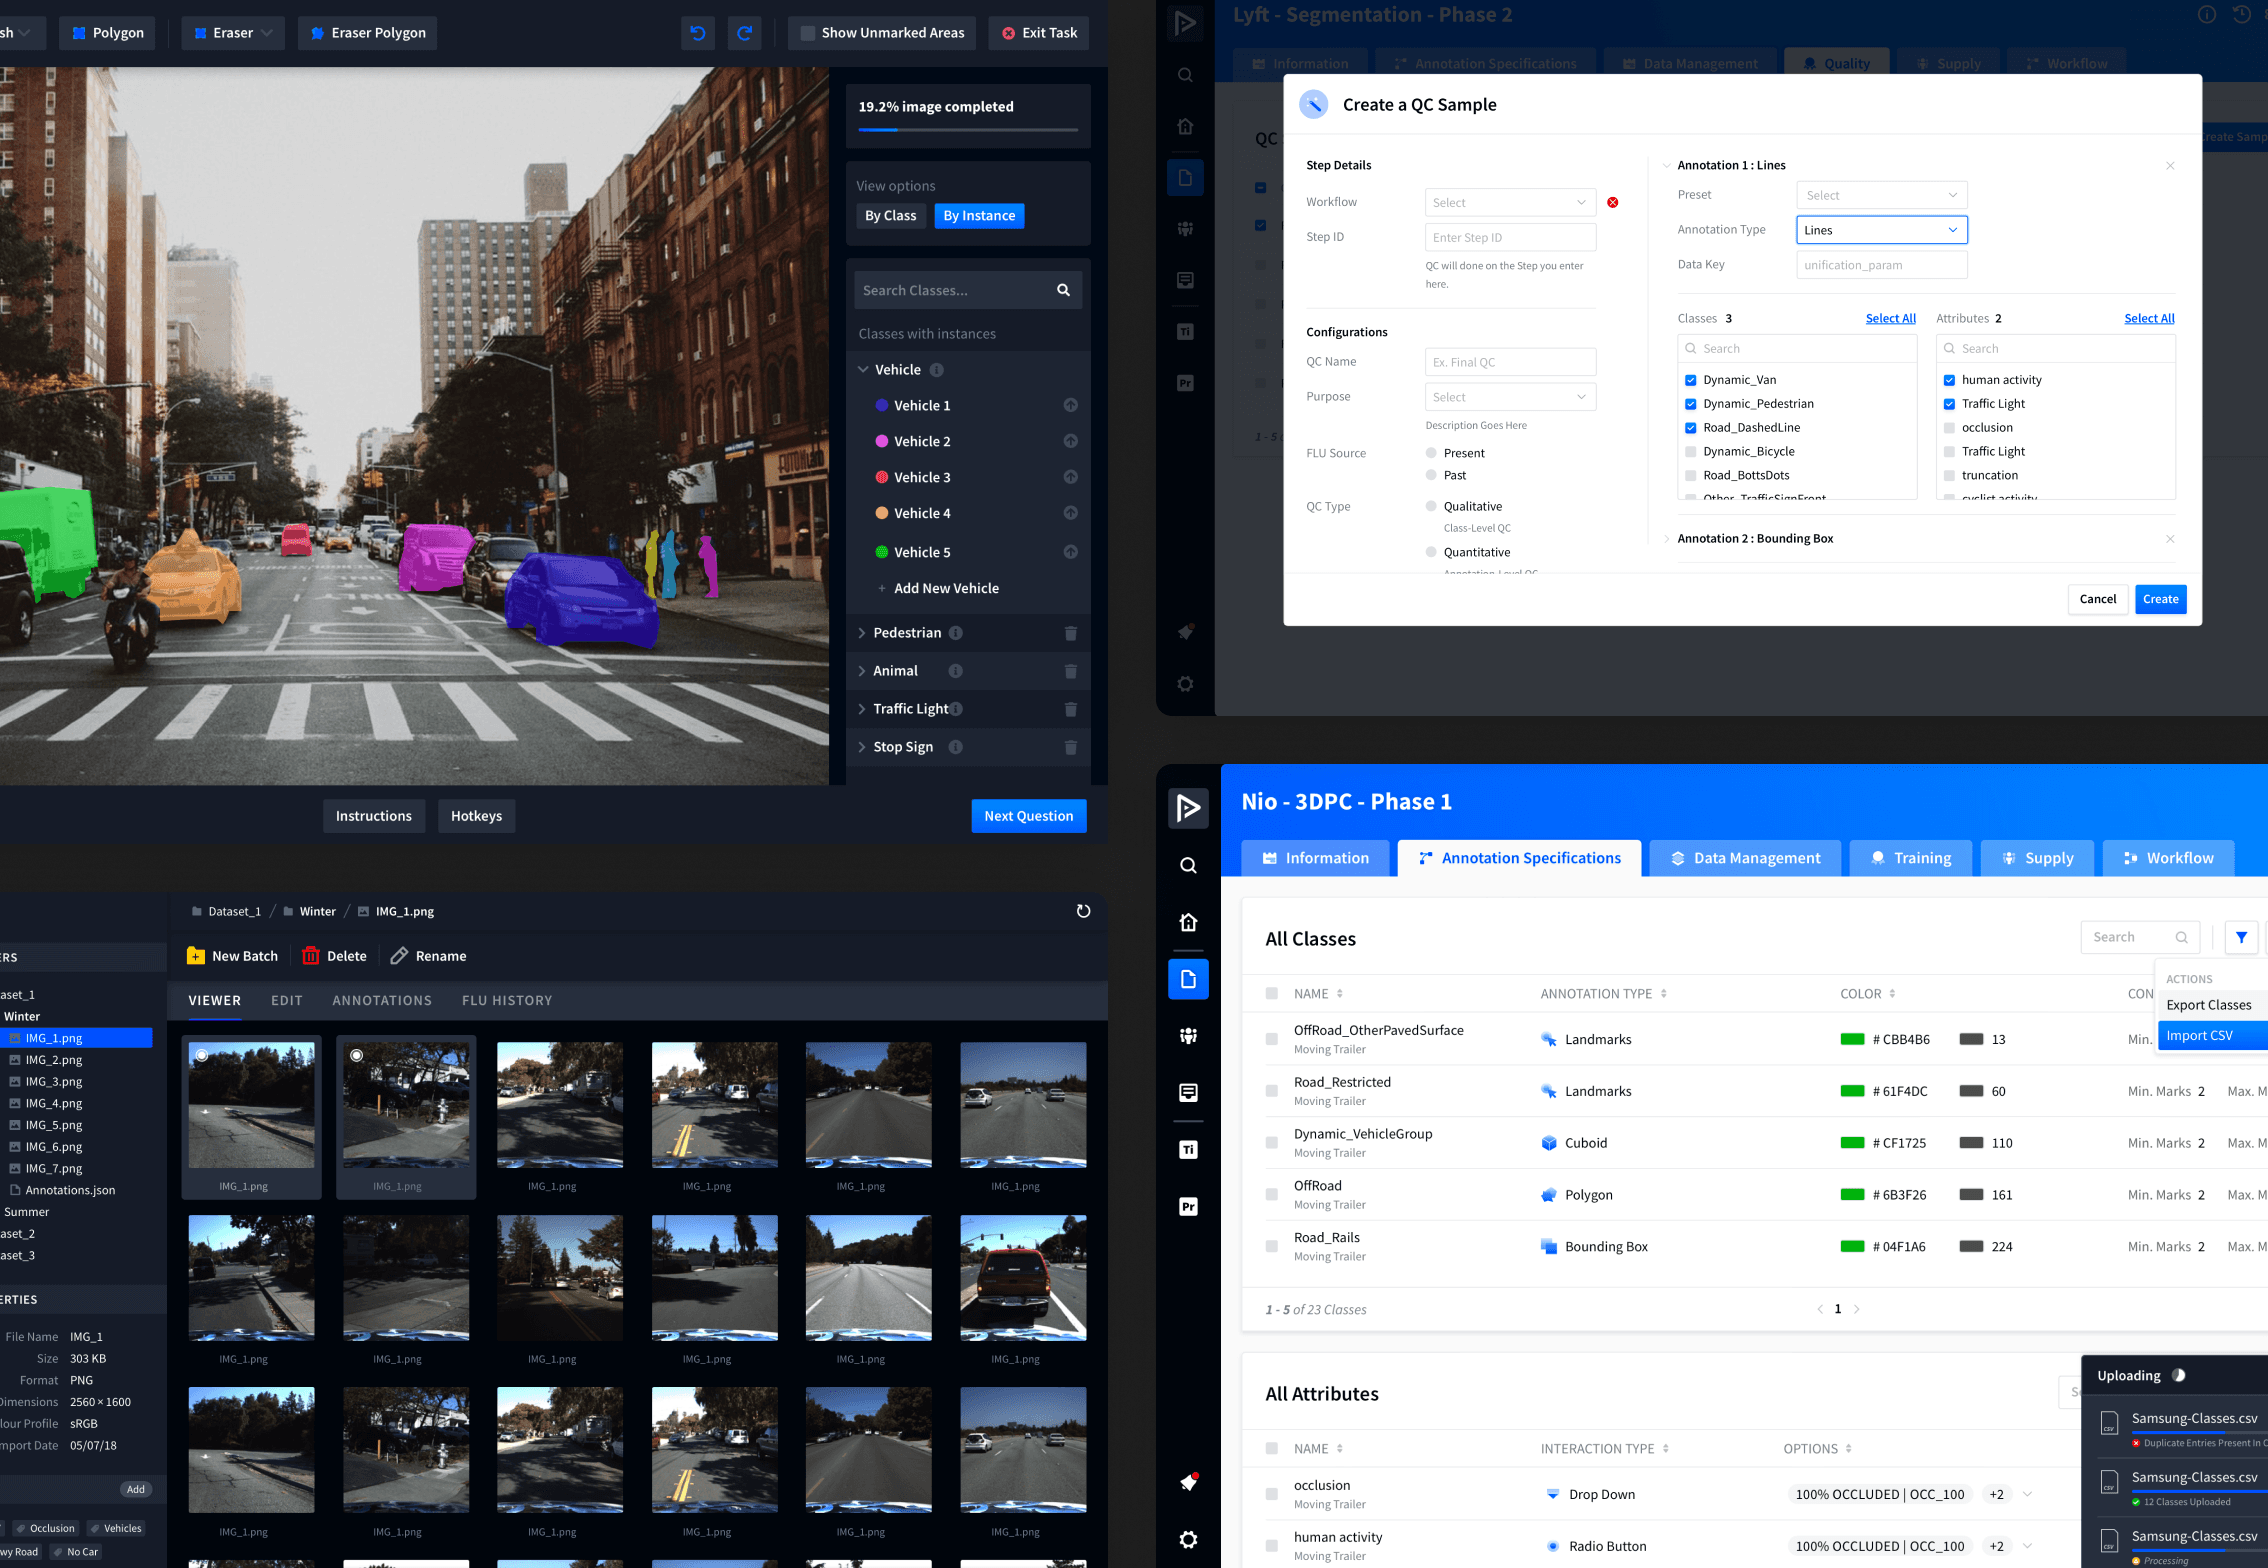Image resolution: width=2268 pixels, height=1568 pixels.
Task: Click the Delete trash icon in viewer toolbar
Action: pyautogui.click(x=311, y=956)
